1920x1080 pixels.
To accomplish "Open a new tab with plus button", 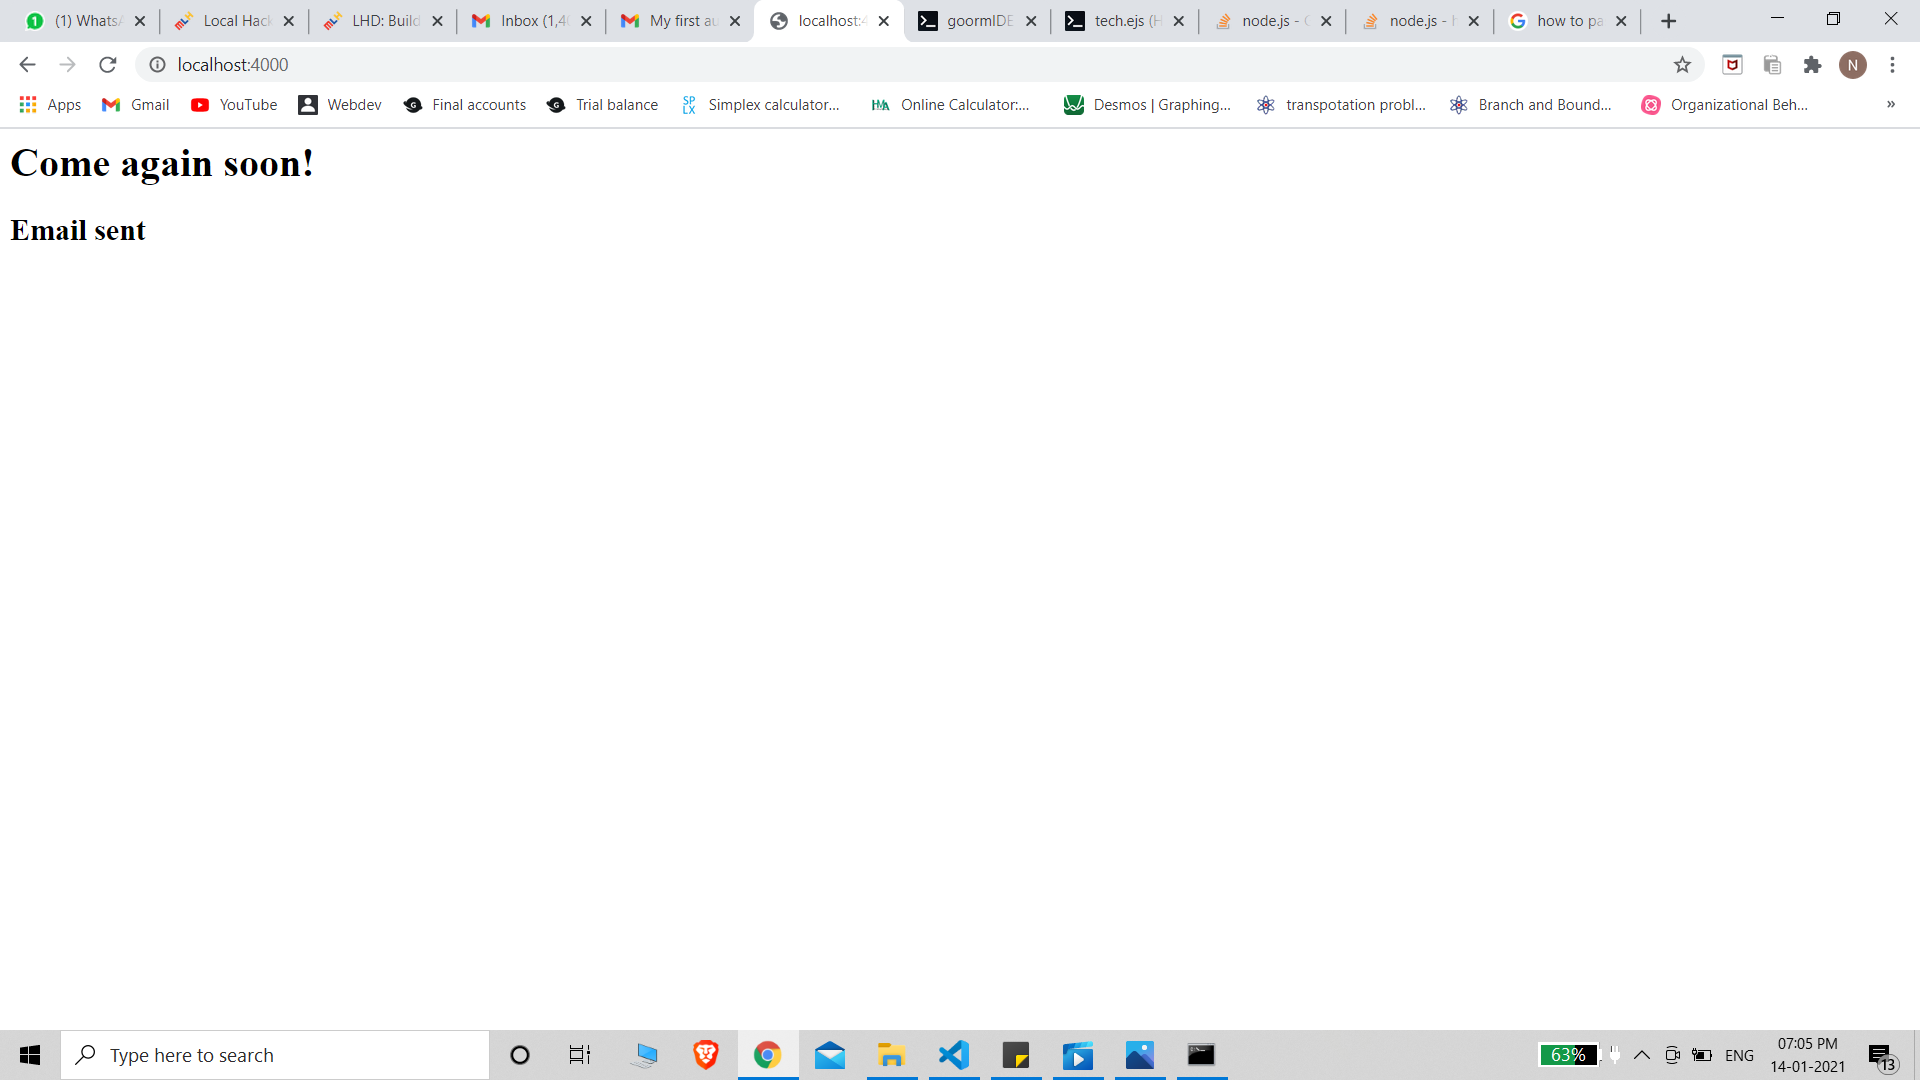I will click(x=1668, y=21).
